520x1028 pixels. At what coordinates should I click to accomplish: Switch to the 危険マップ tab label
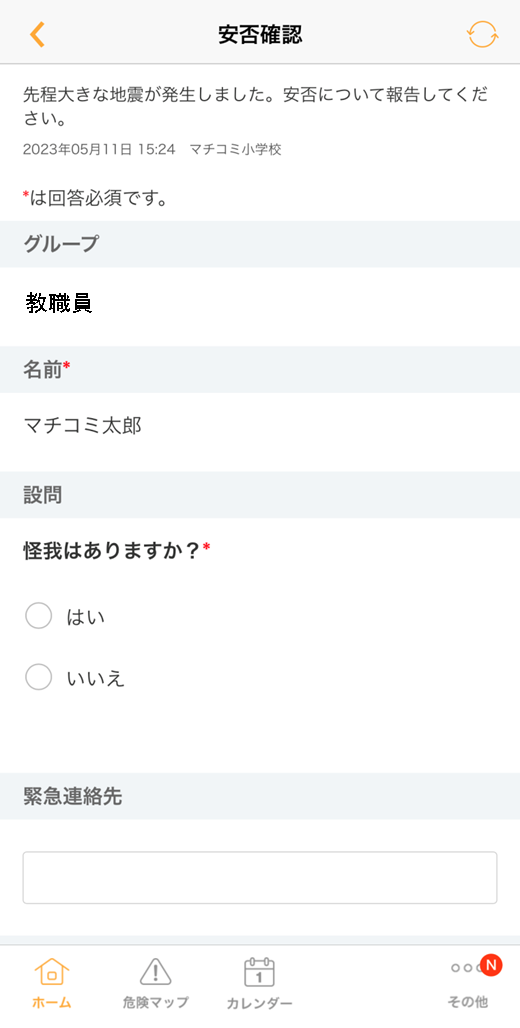155,1002
